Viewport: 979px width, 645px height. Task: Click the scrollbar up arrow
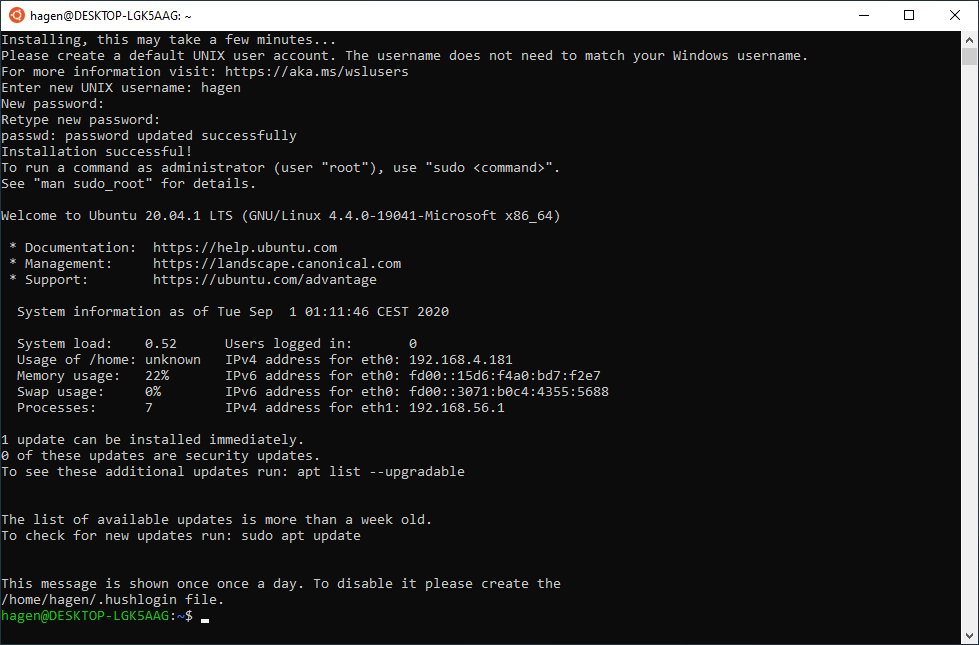point(969,39)
